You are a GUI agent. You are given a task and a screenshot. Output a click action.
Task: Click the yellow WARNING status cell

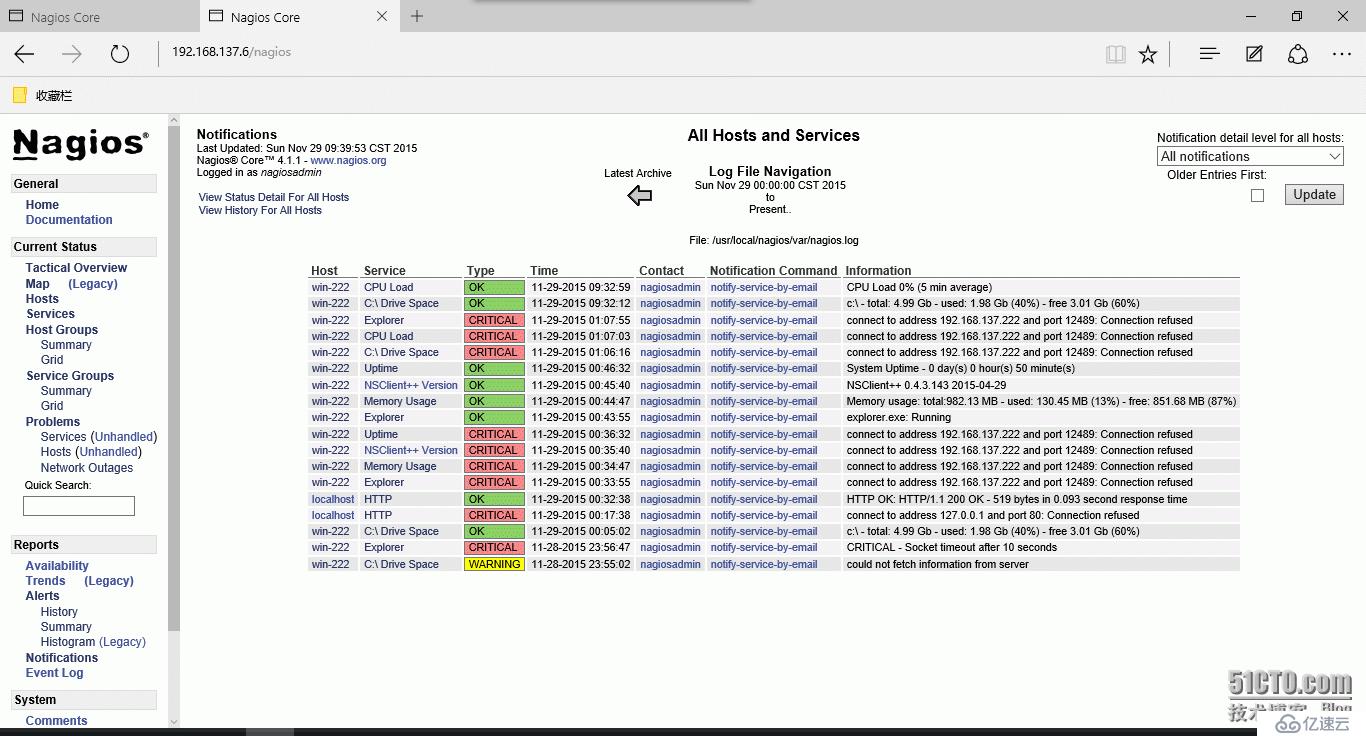tap(494, 564)
